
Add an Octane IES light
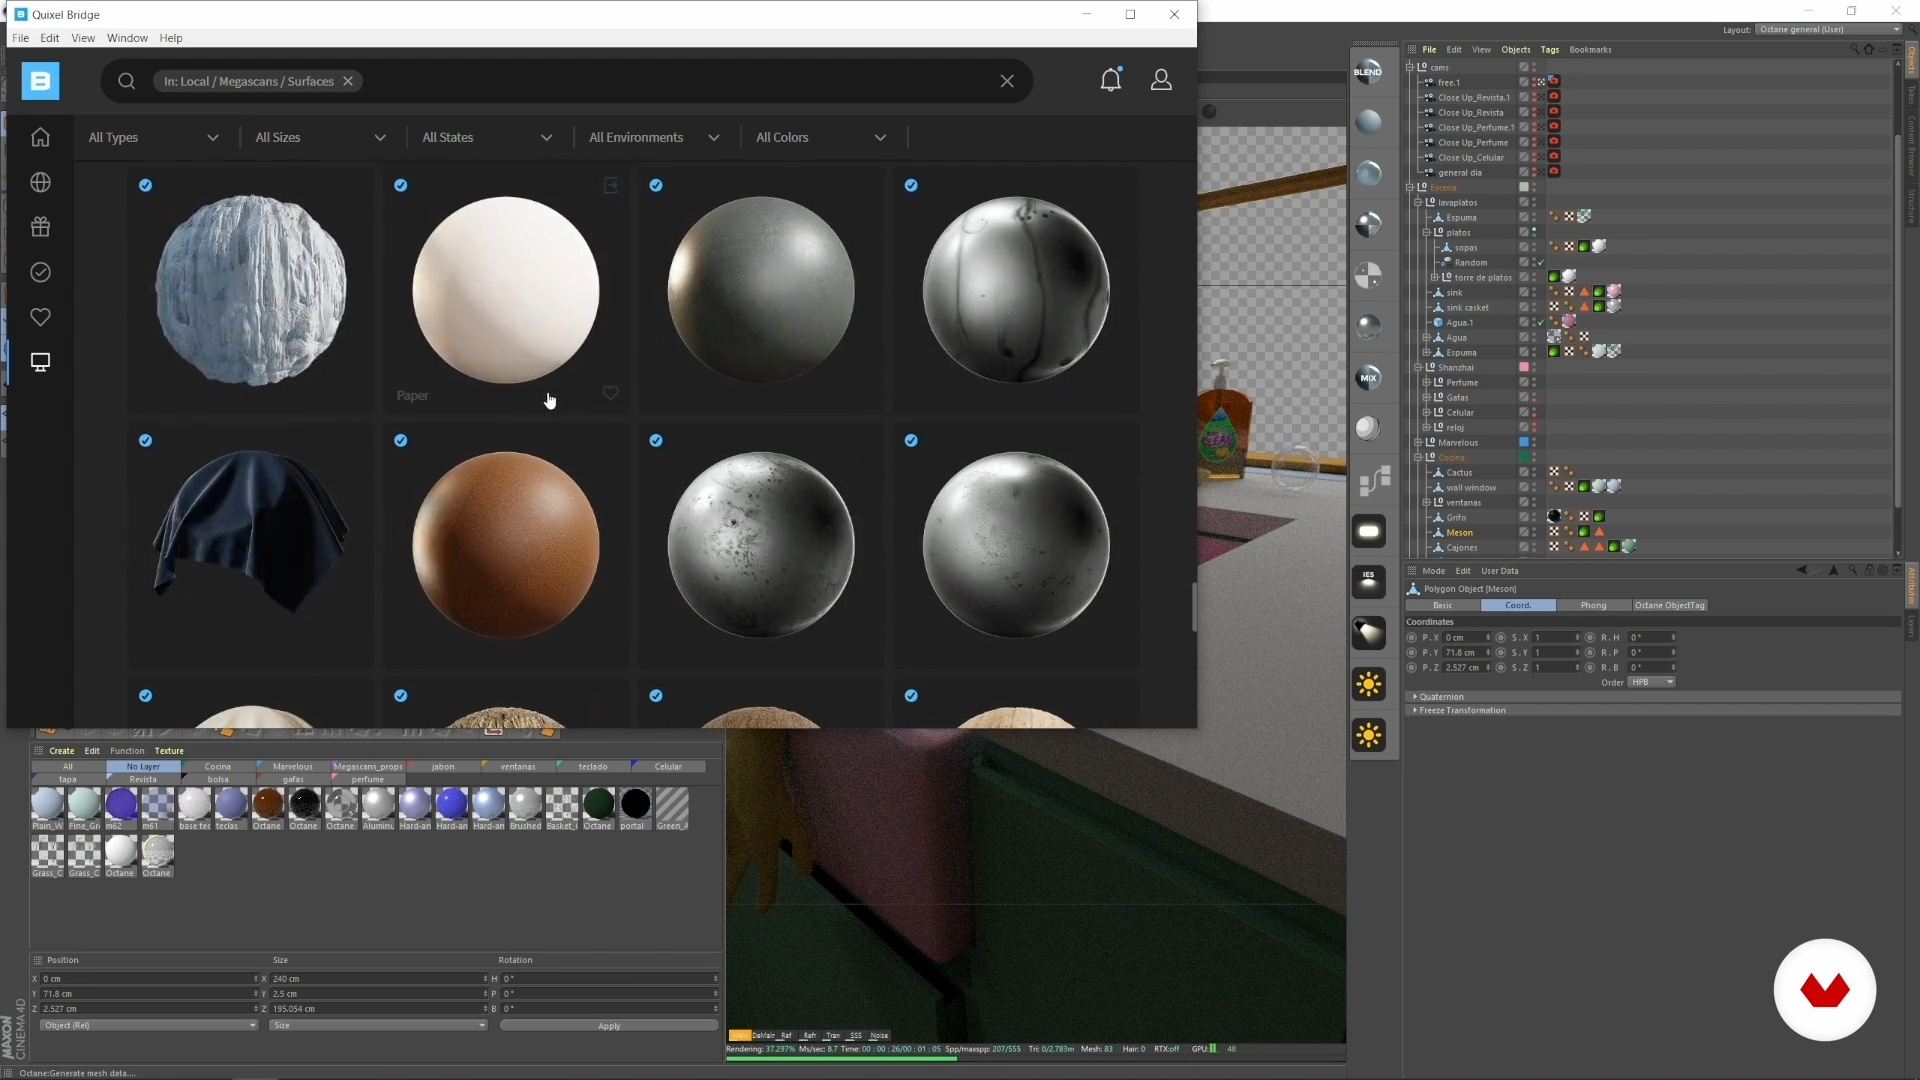[1368, 581]
